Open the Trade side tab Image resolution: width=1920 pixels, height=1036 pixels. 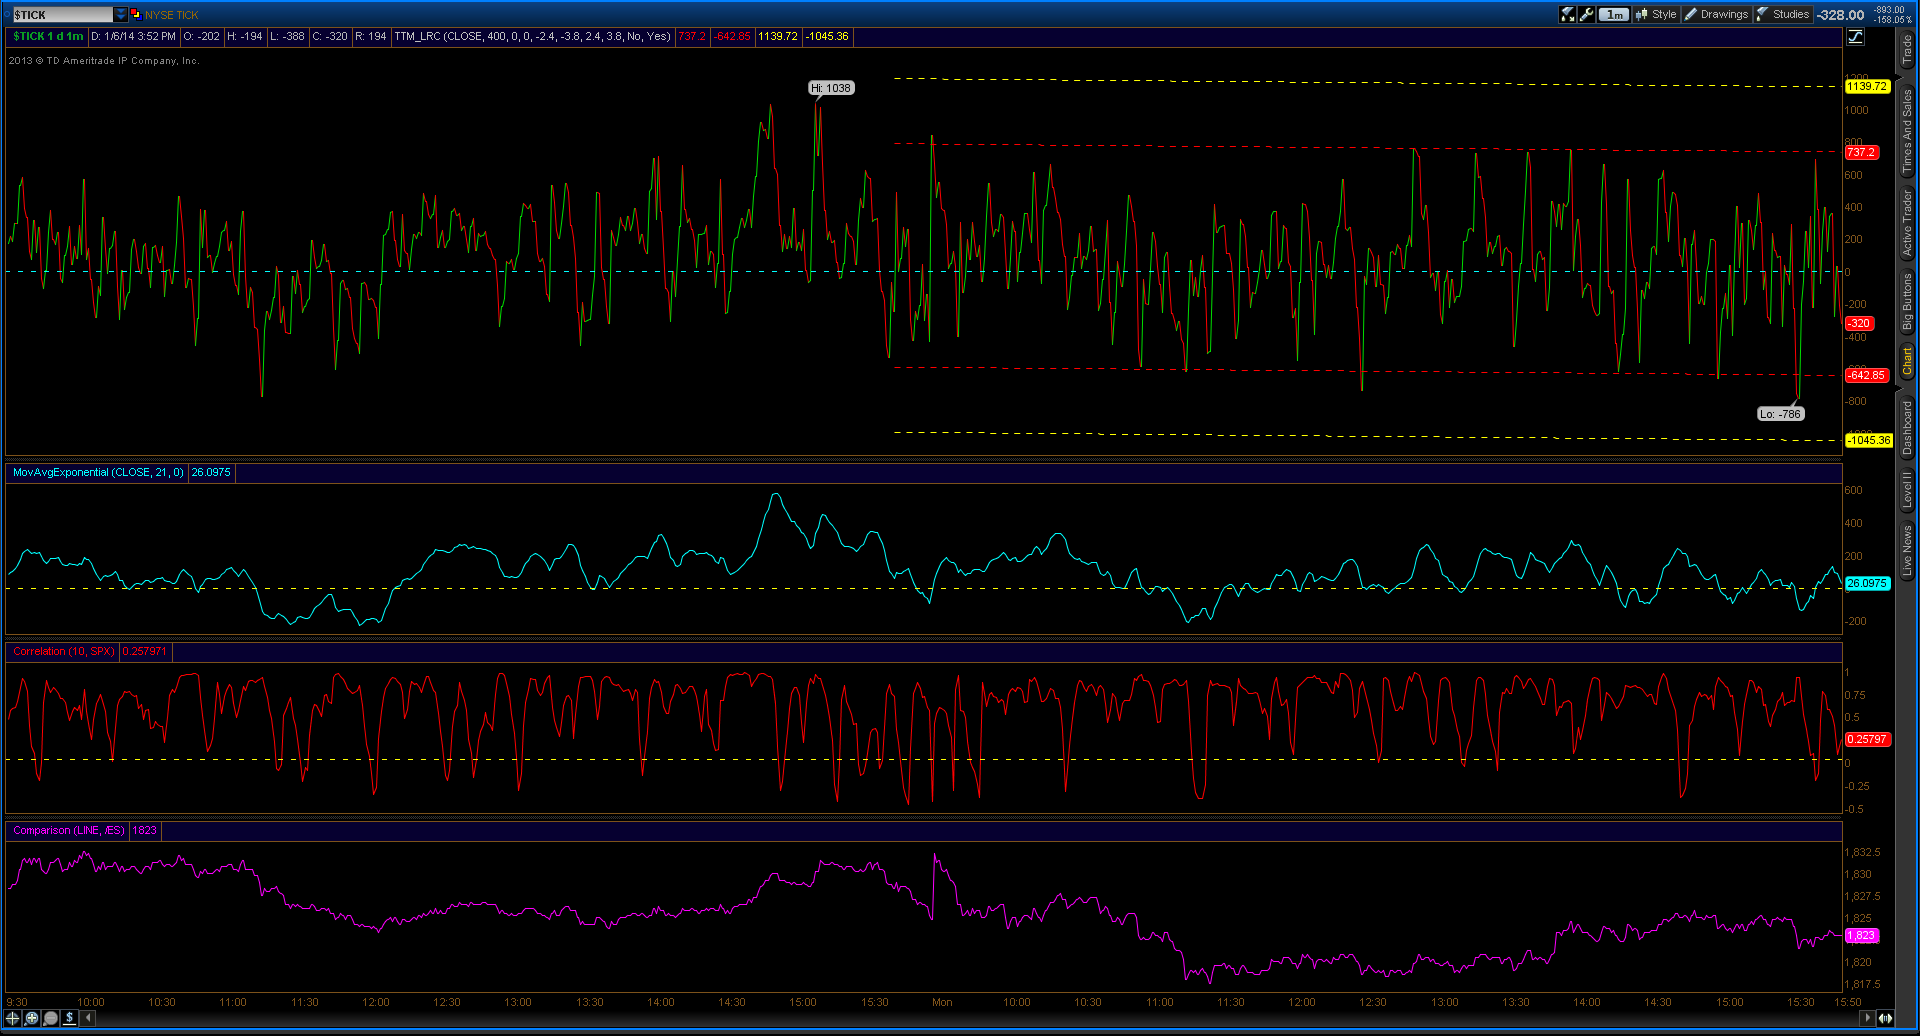coord(1907,50)
